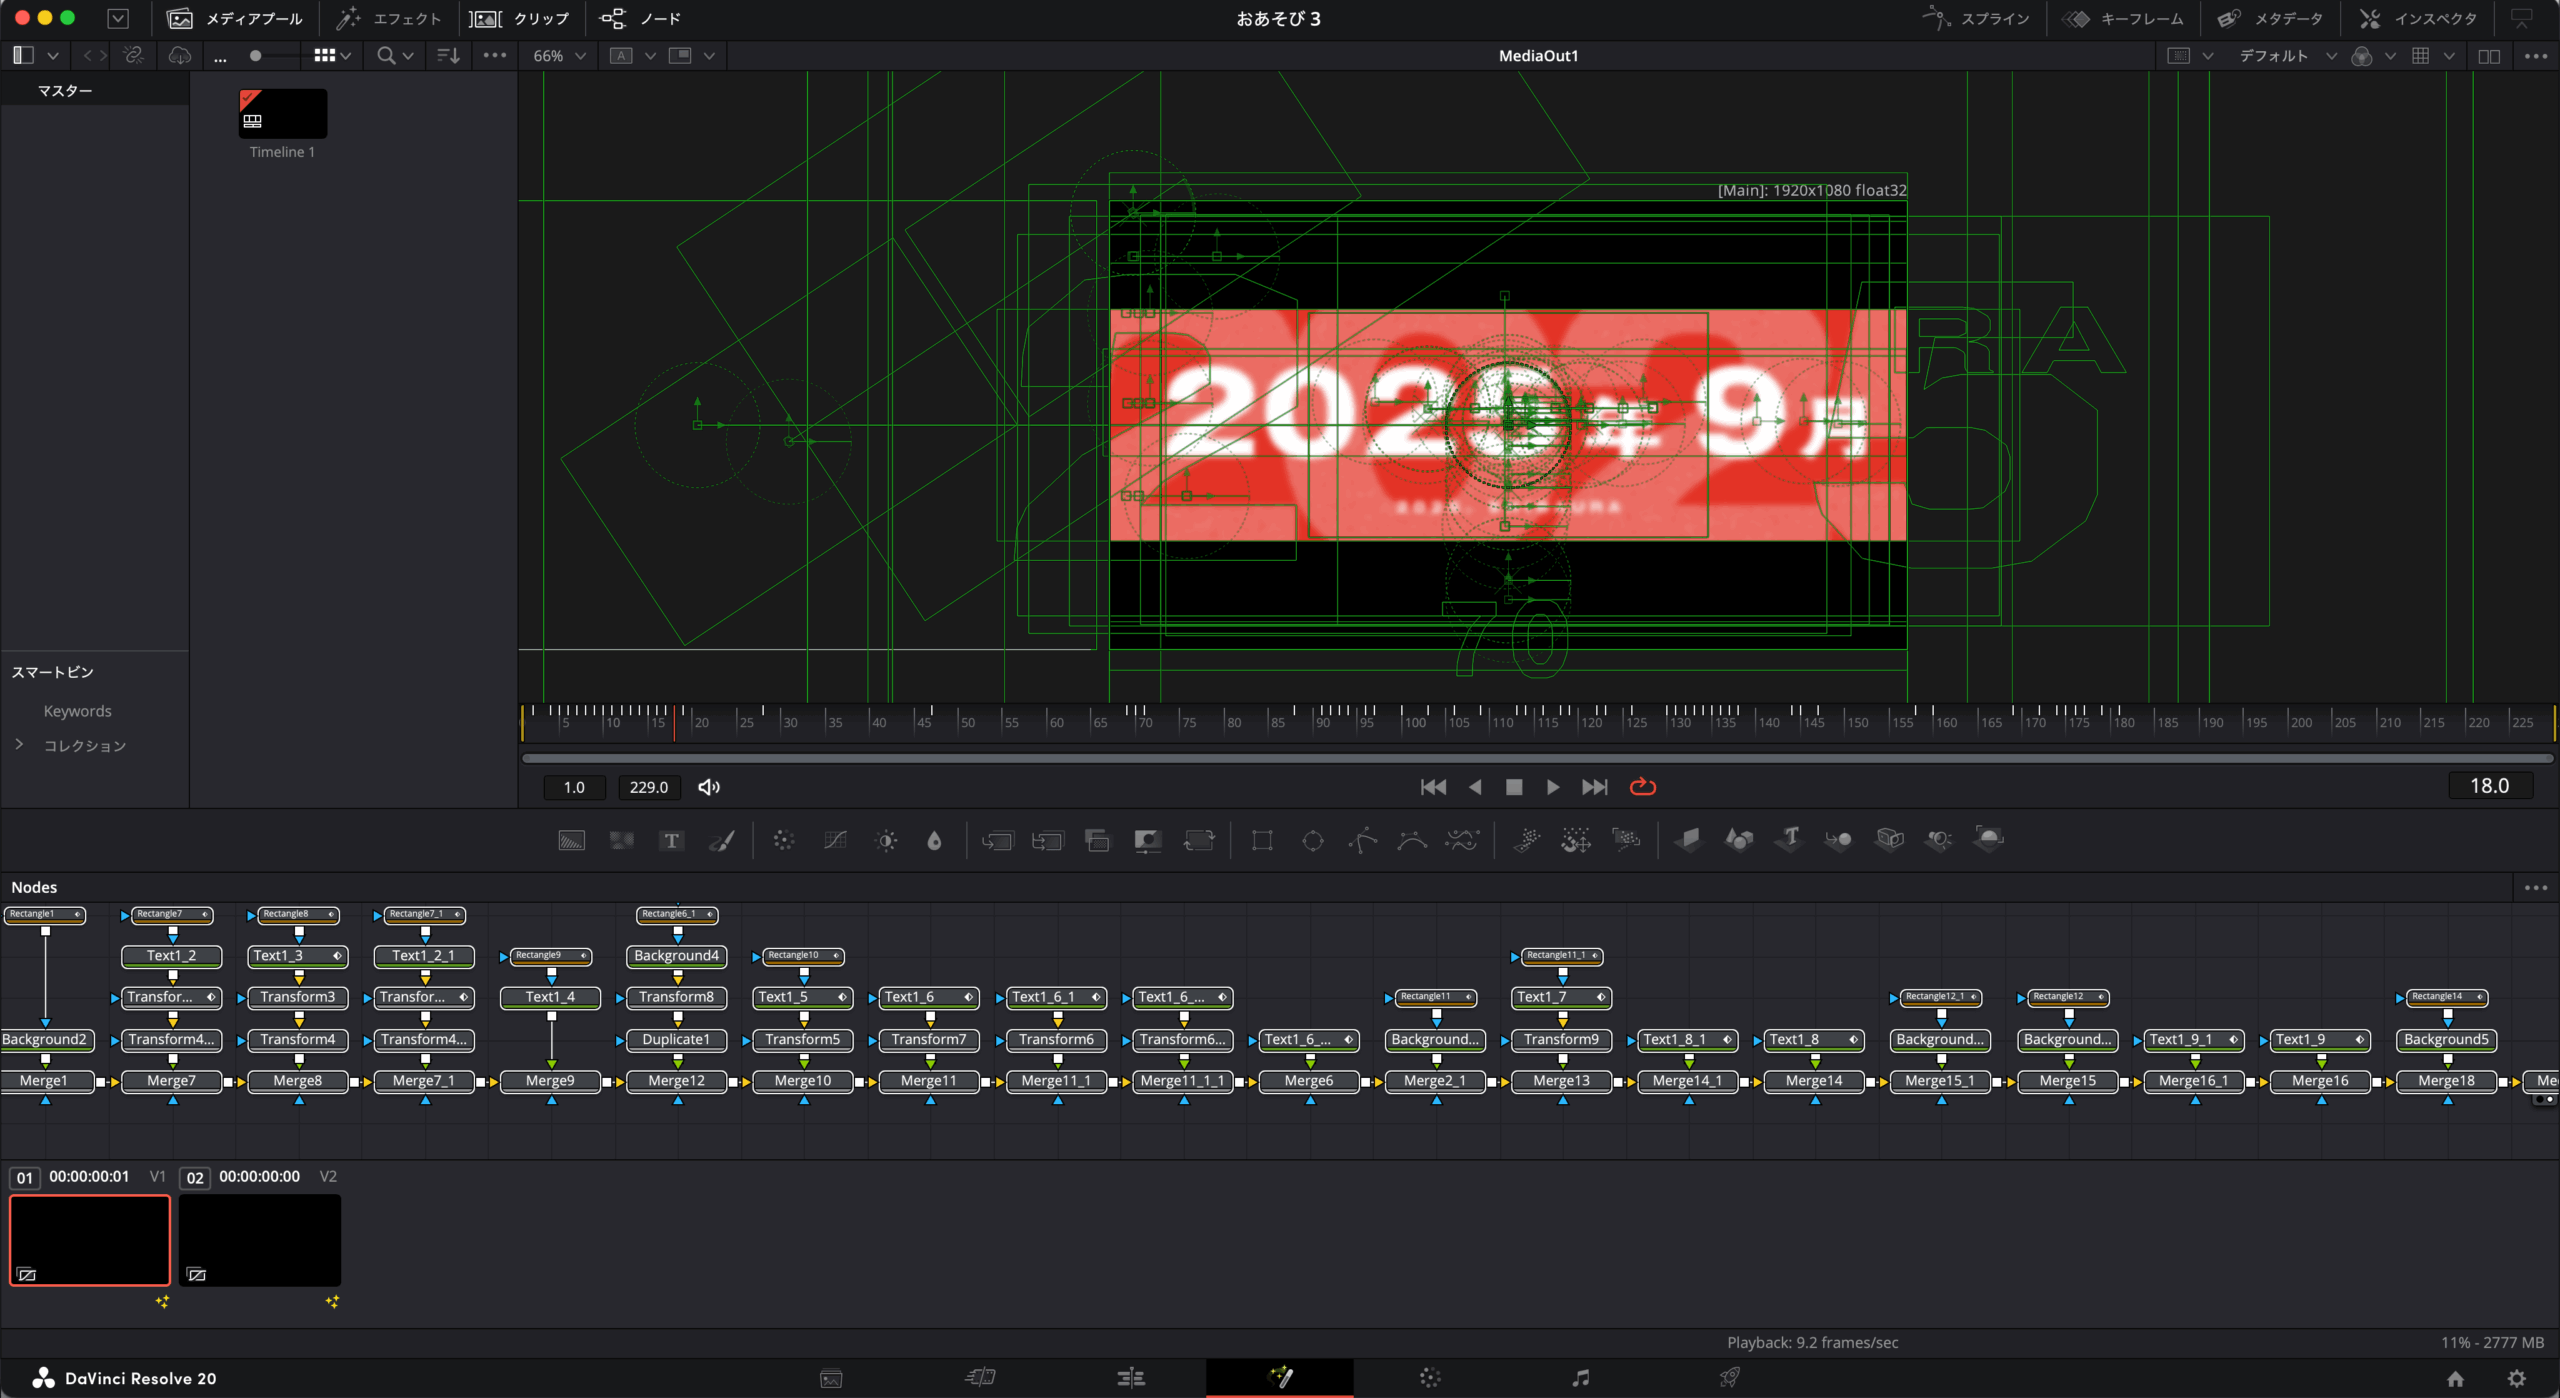This screenshot has height=1398, width=2560.
Task: Switch to the Fairlight page
Action: [1580, 1377]
